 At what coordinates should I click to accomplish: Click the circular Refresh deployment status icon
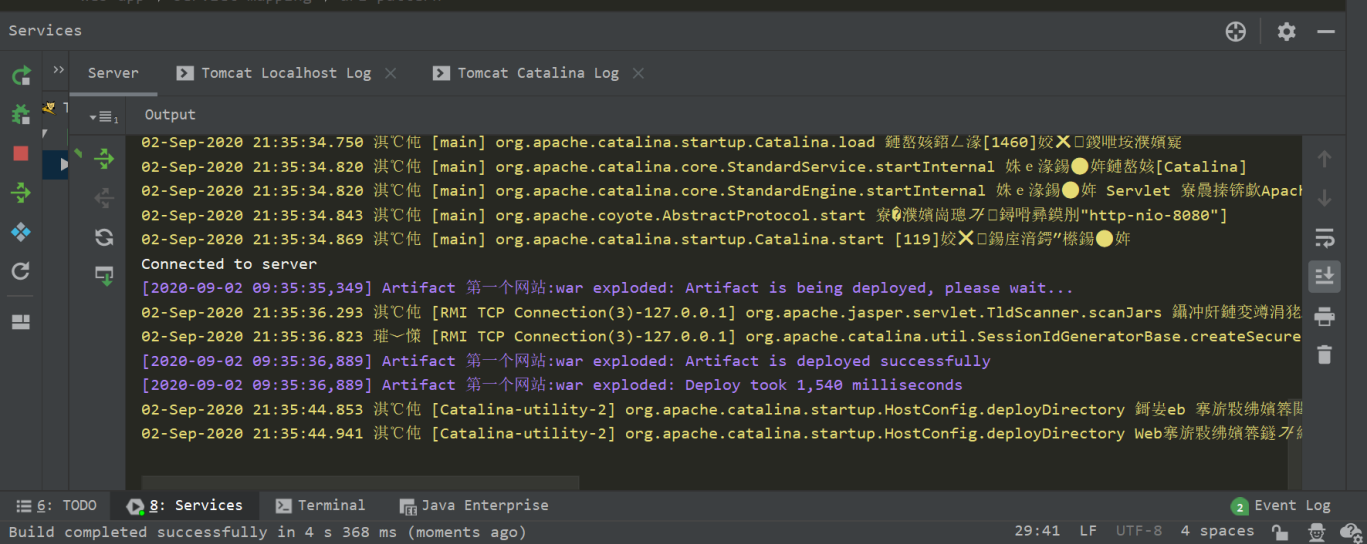pyautogui.click(x=104, y=237)
